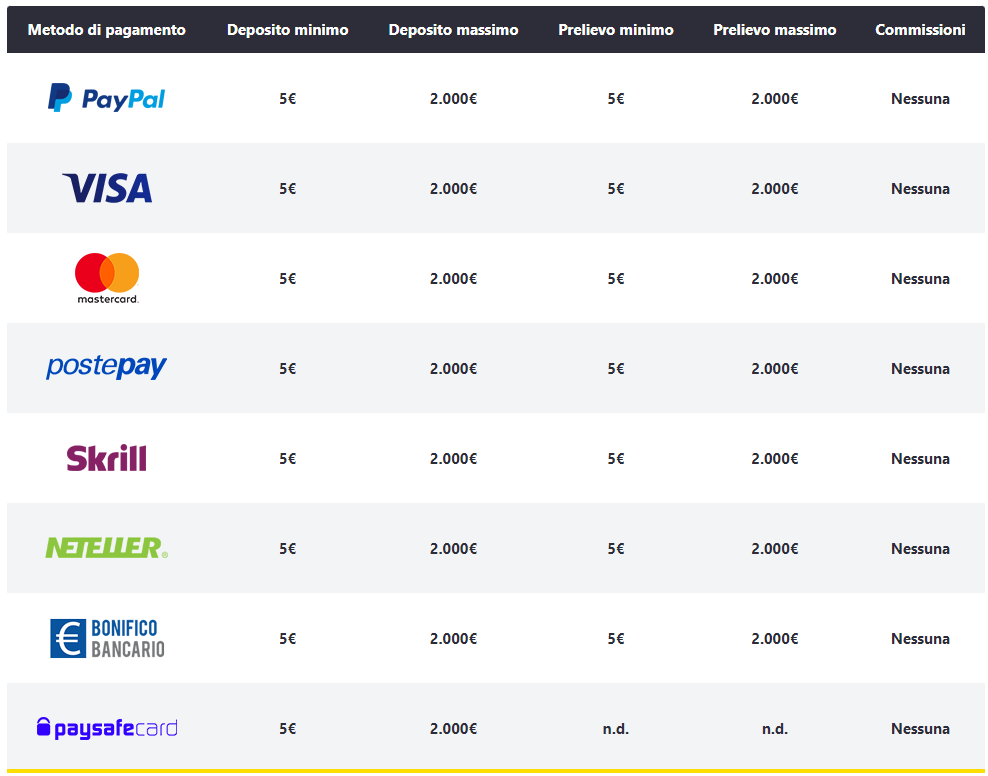Click 5€ deposito minimo in the VISA row
The height and width of the screenshot is (776, 988).
coord(287,189)
